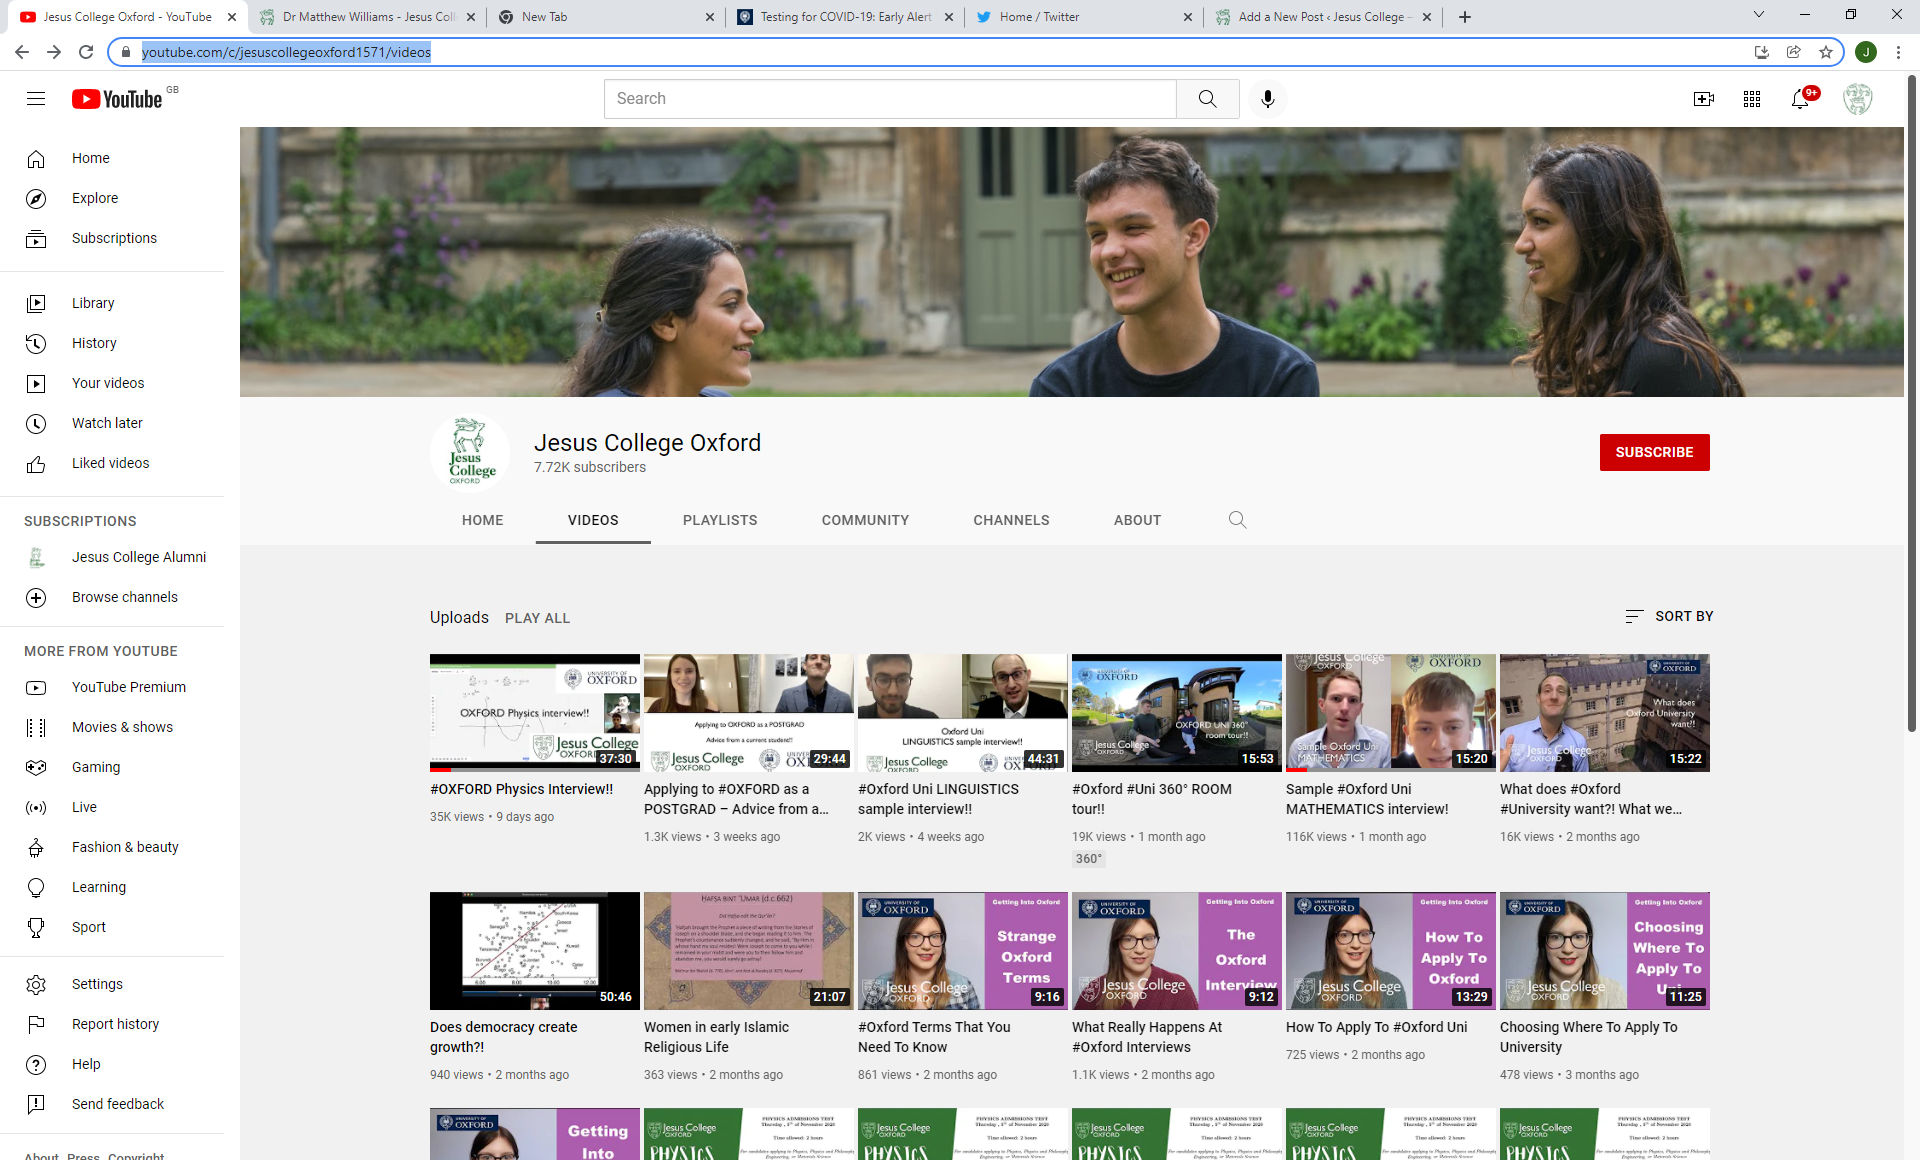Open the notifications bell

1800,98
